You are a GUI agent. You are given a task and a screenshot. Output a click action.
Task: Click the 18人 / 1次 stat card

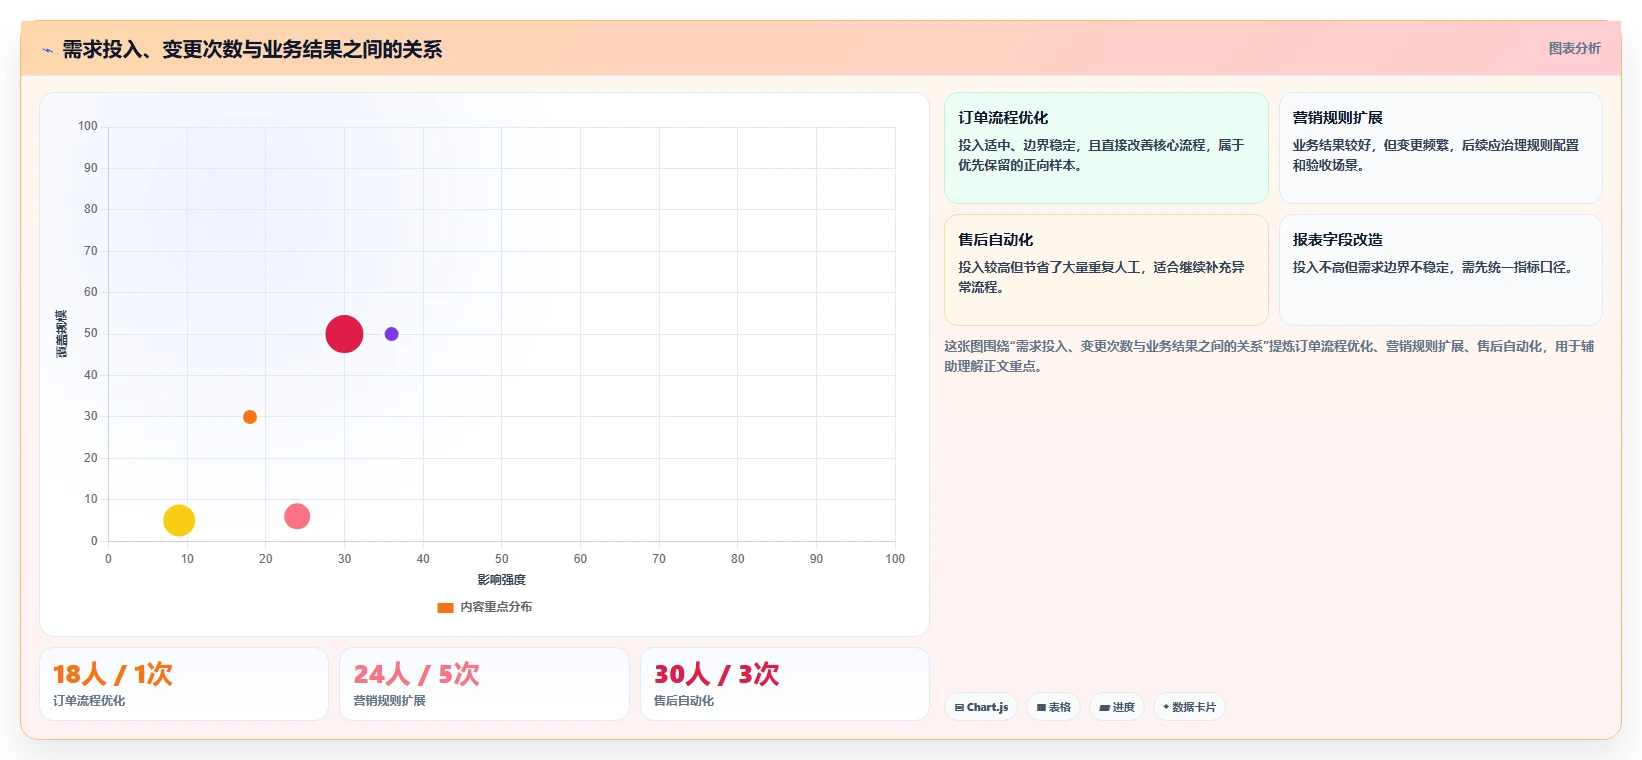pos(184,684)
